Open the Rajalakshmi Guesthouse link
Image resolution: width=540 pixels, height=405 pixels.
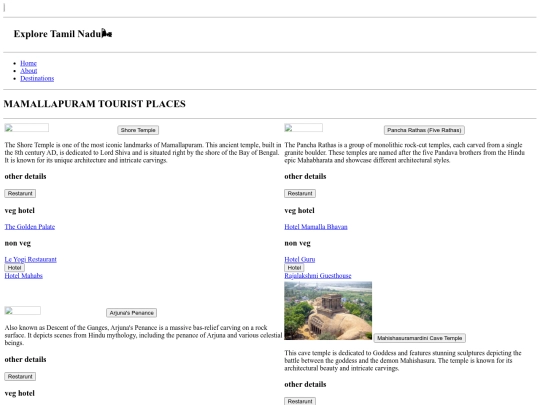[x=318, y=276]
